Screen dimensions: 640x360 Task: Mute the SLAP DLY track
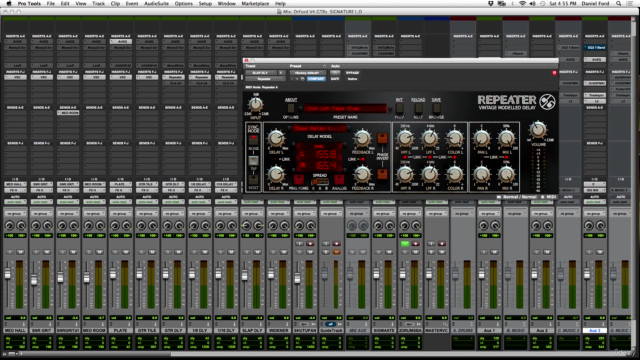point(257,252)
